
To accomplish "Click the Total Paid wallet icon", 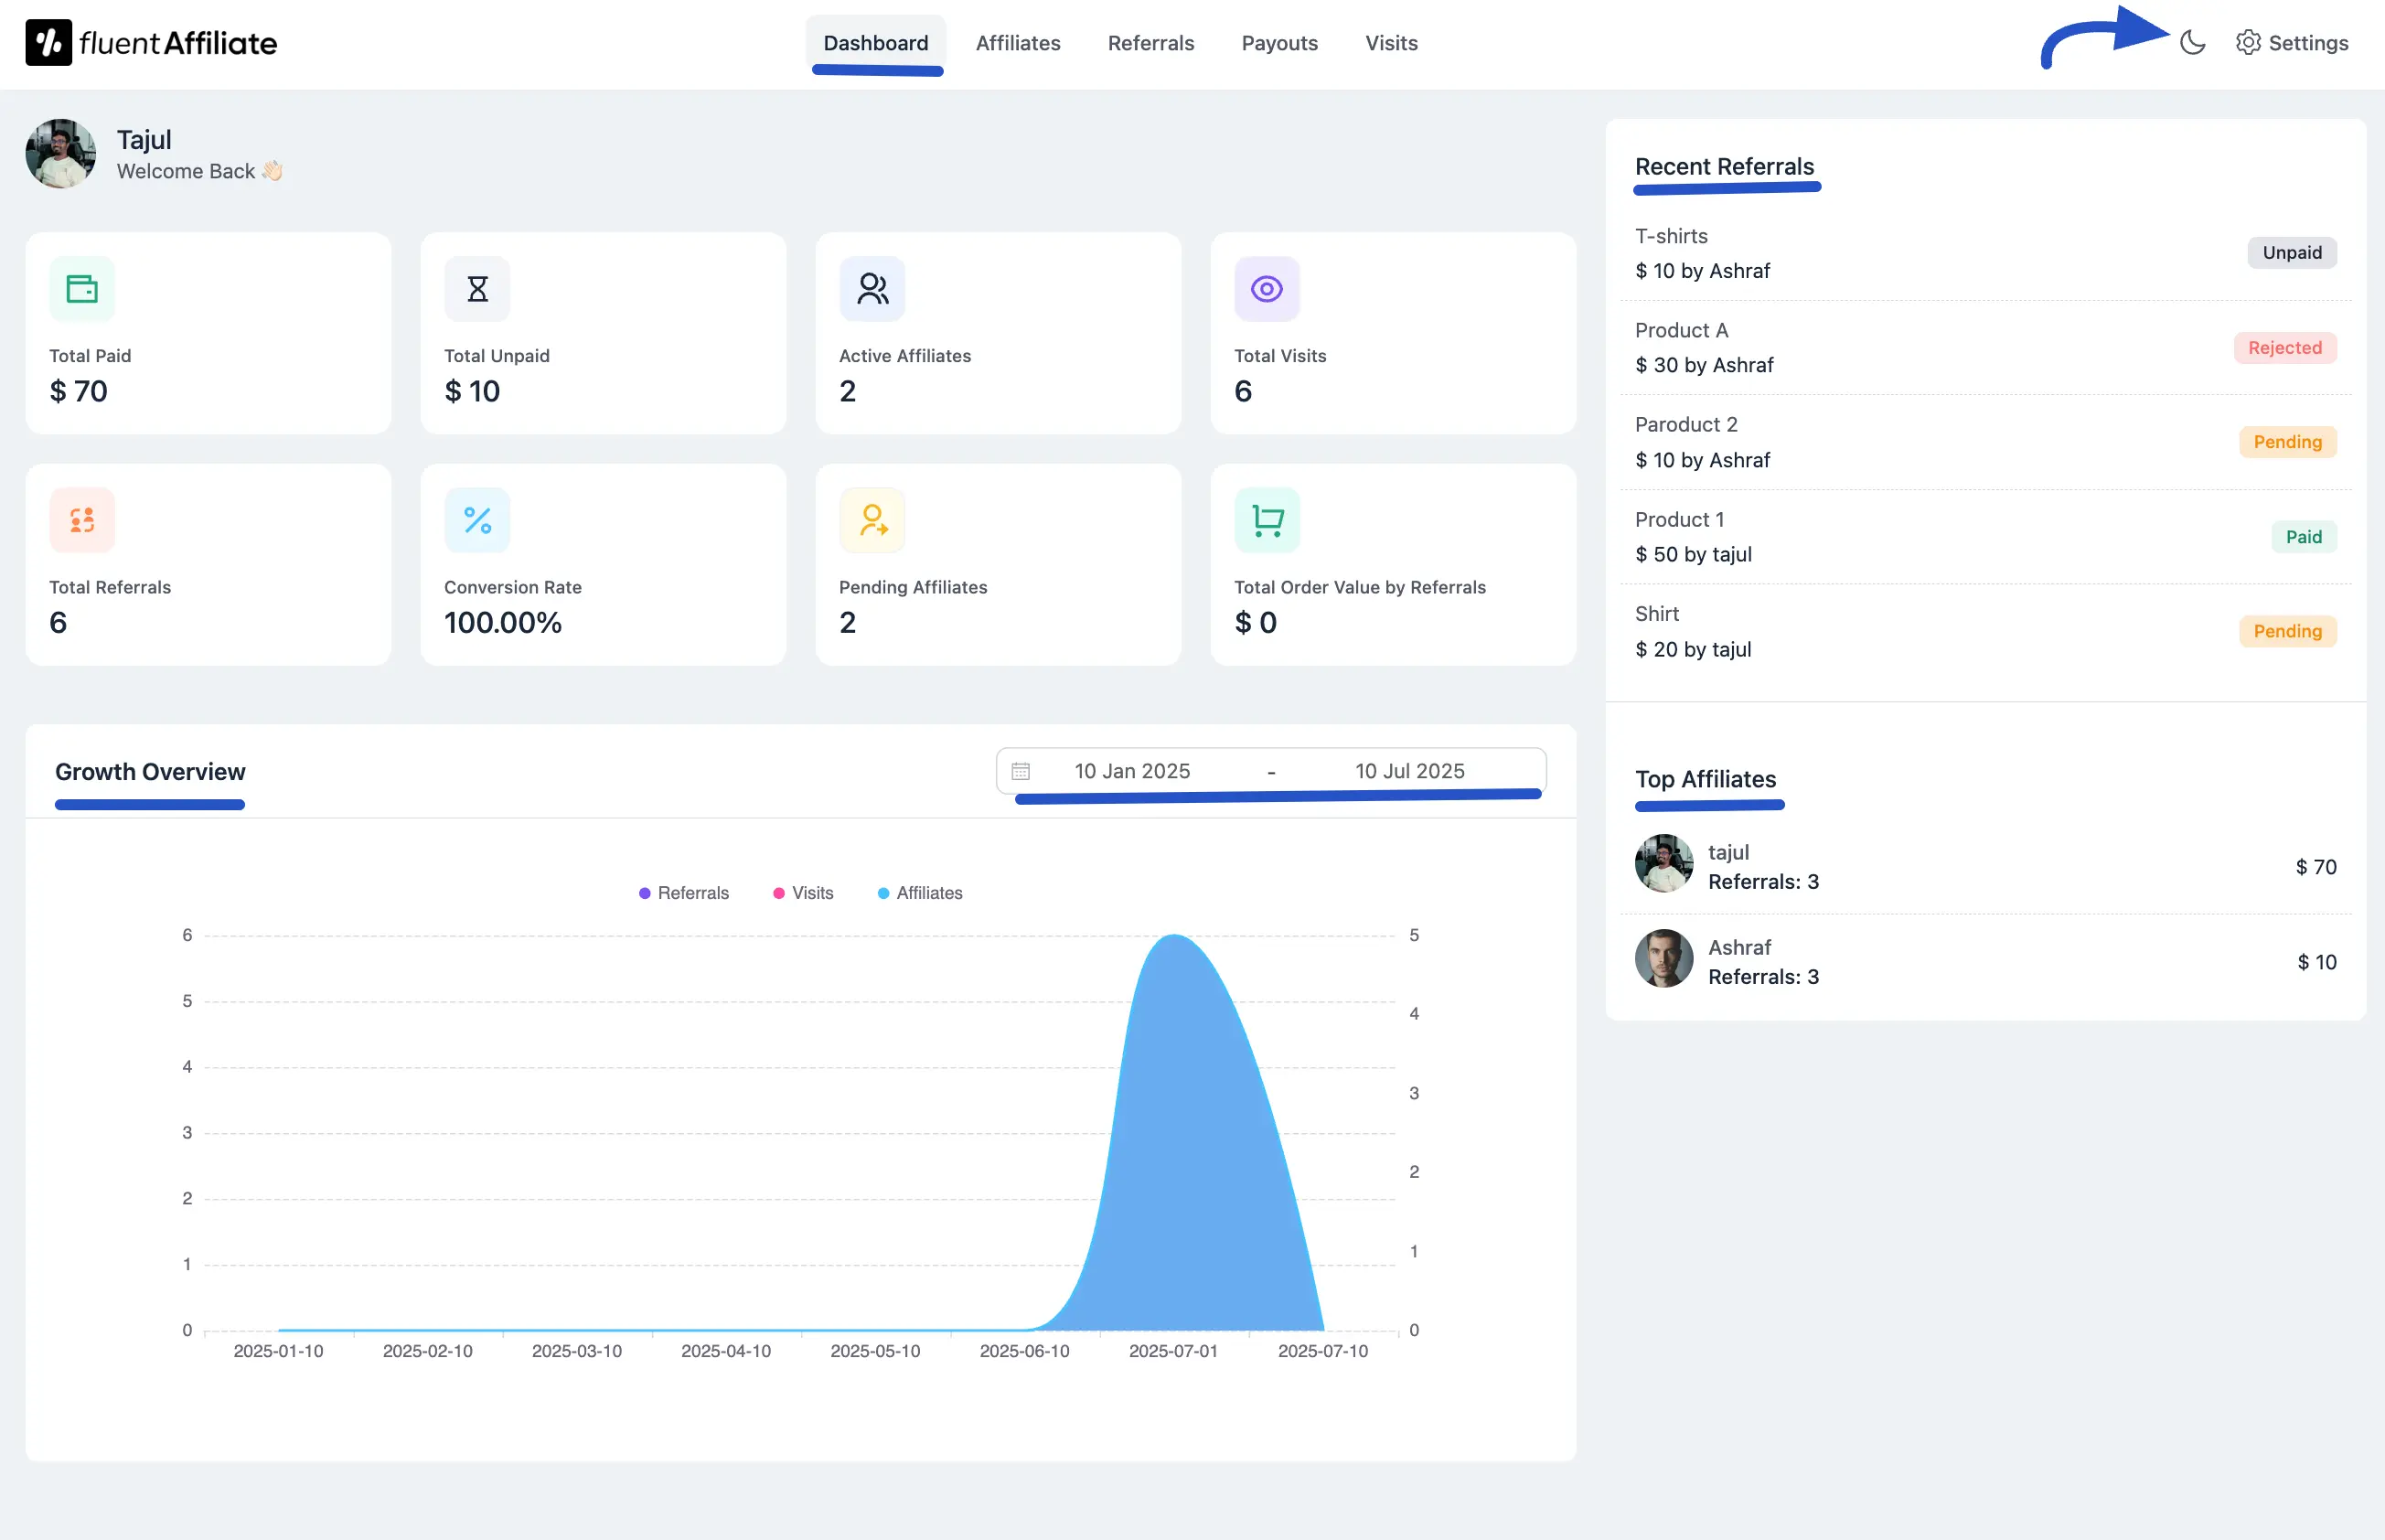I will pos(82,288).
